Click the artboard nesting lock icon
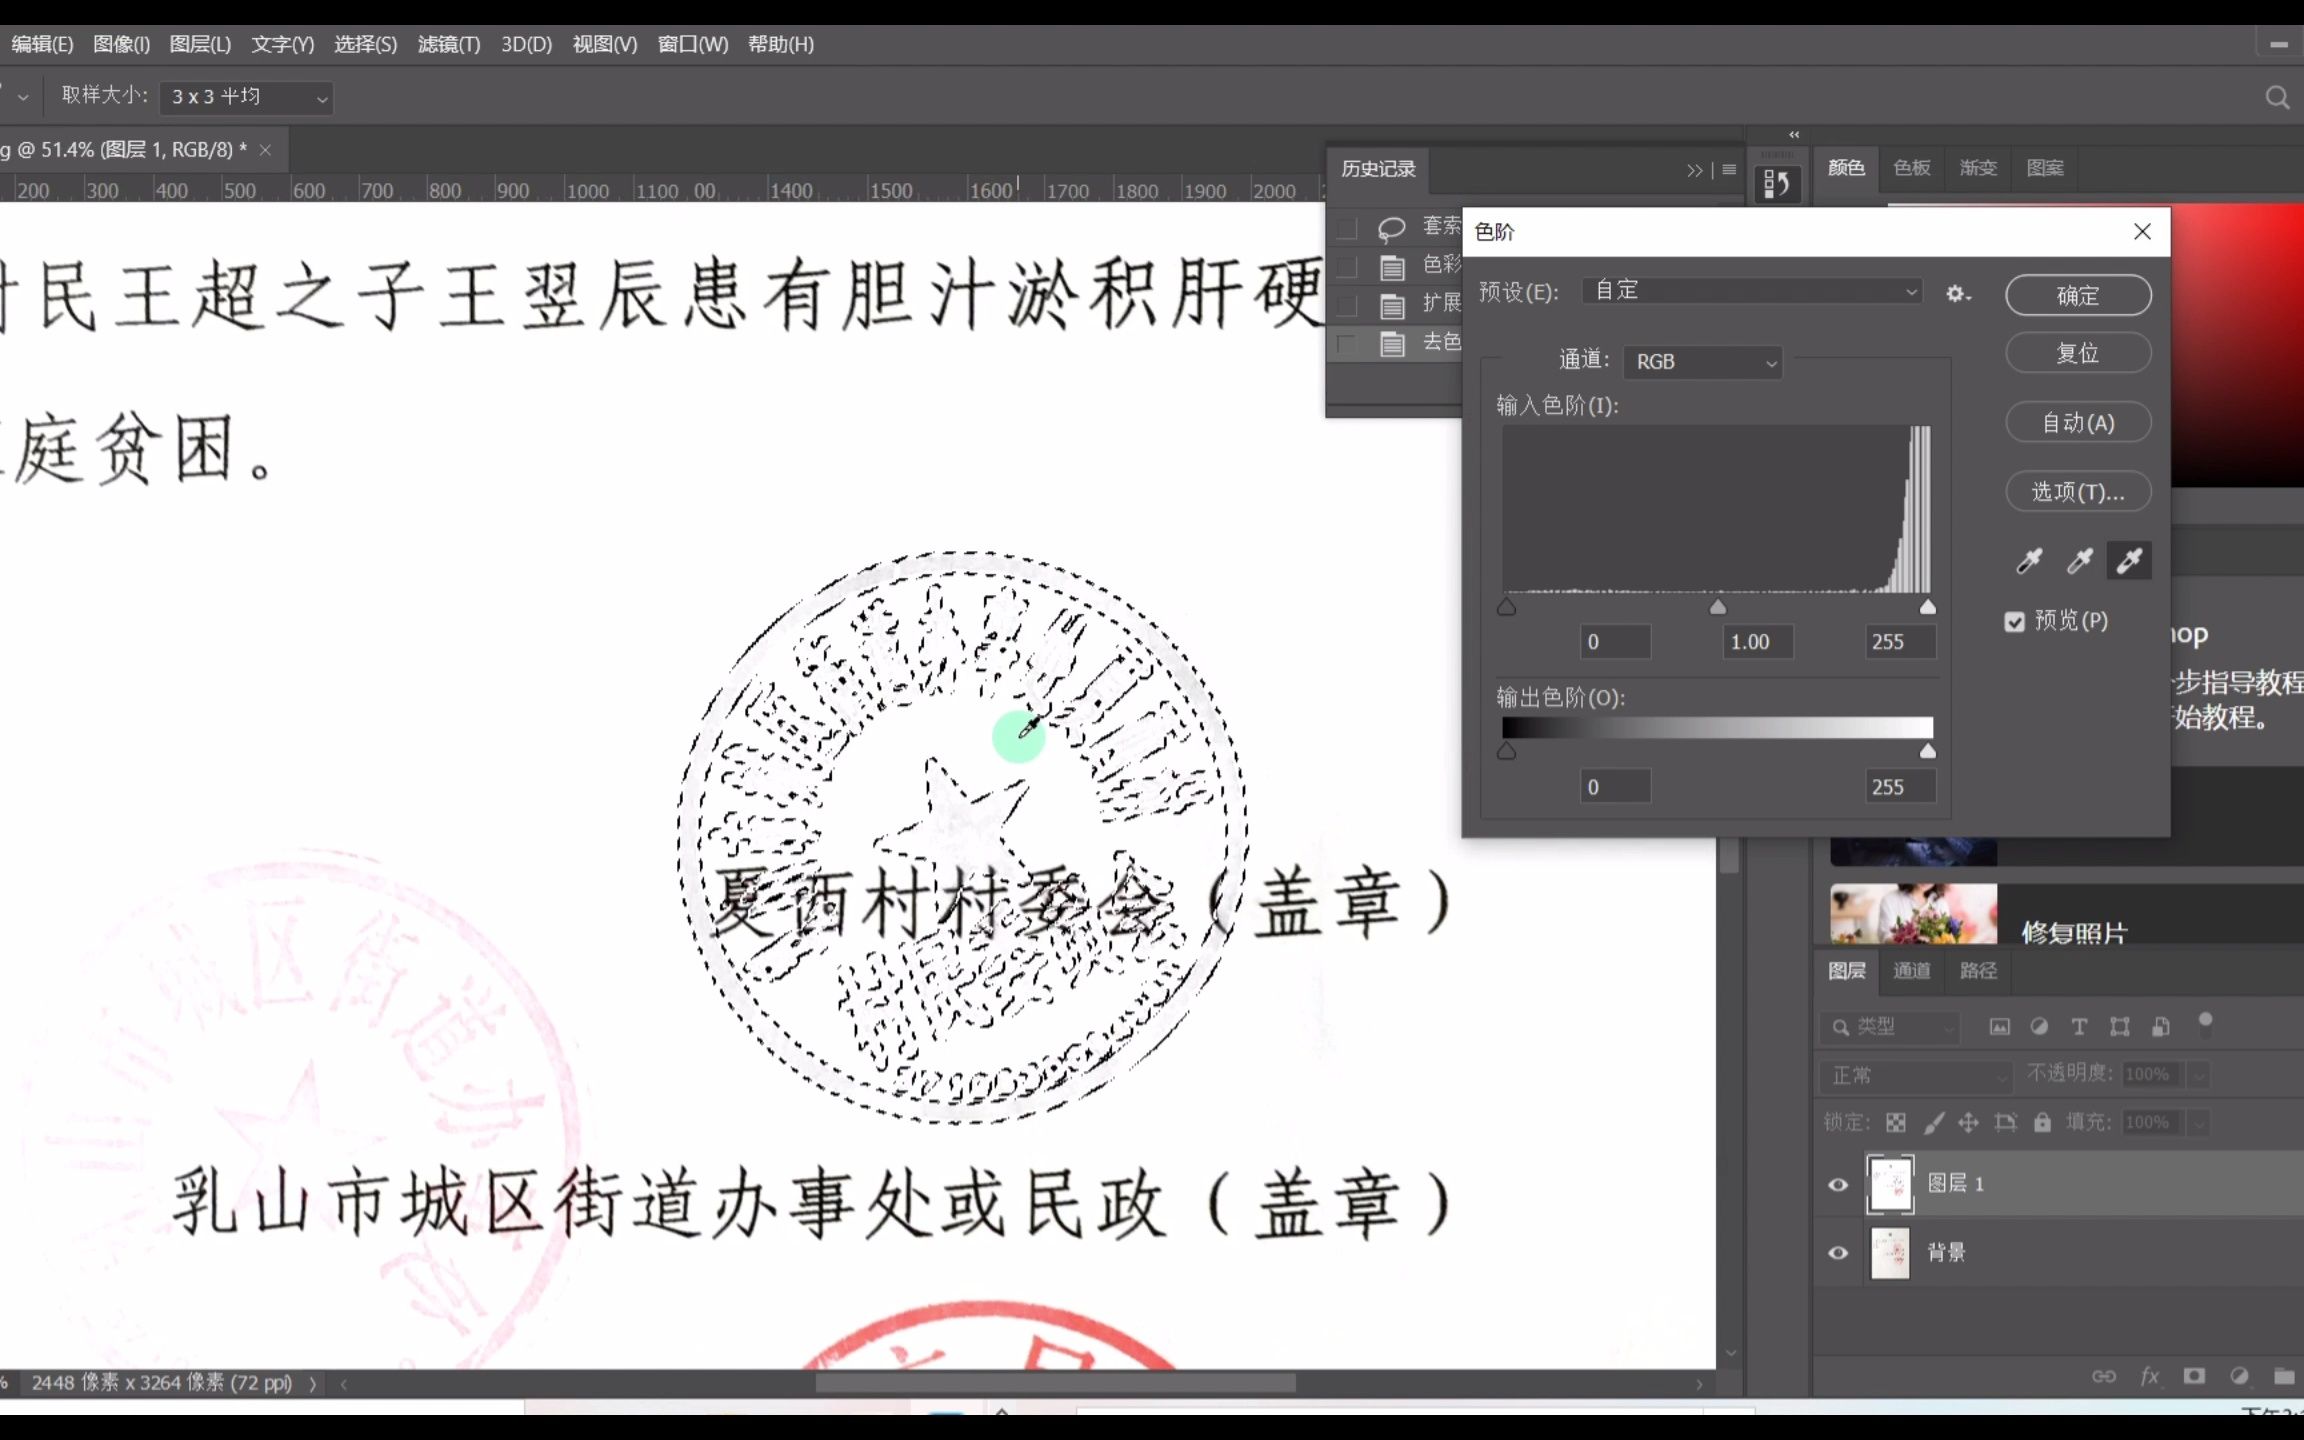The image size is (2304, 1440). (x=2005, y=1123)
